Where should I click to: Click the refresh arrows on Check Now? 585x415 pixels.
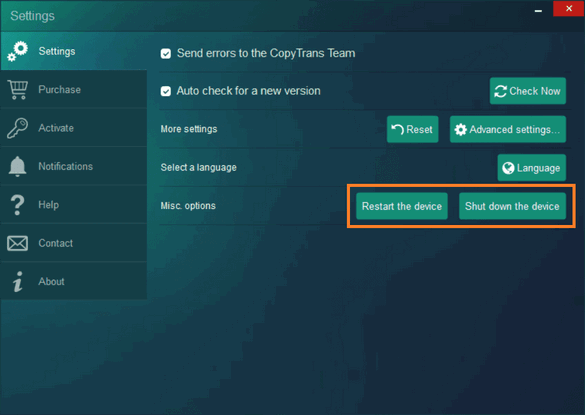pyautogui.click(x=501, y=91)
